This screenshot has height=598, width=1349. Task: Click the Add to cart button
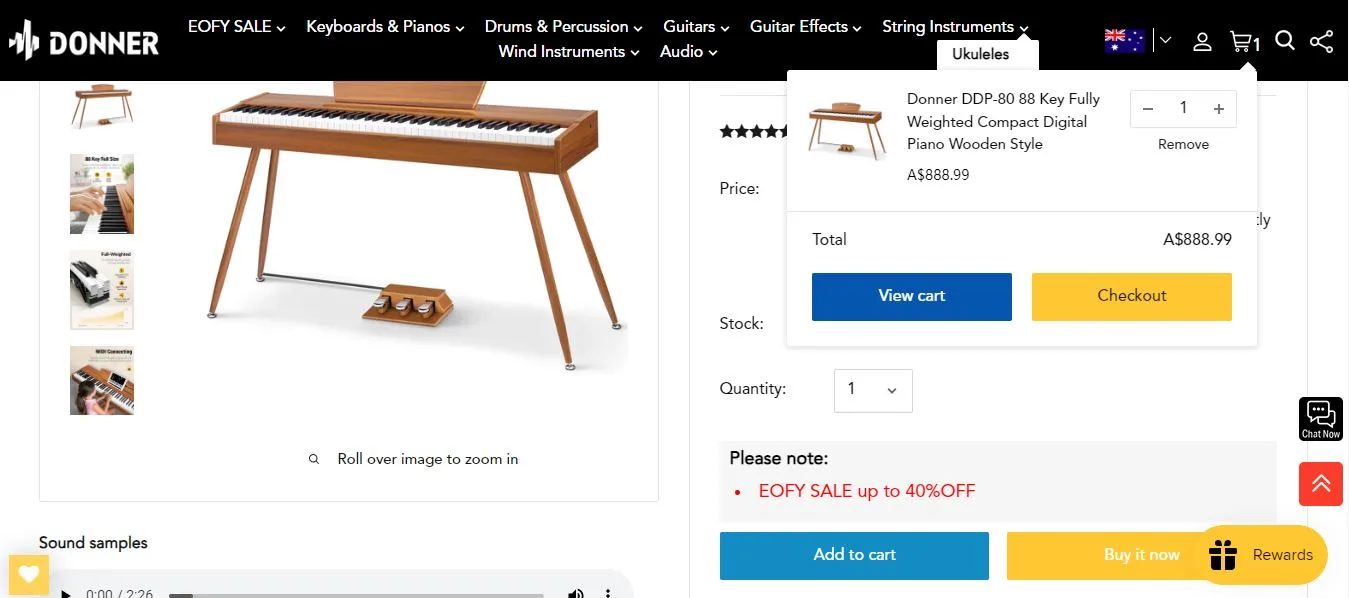(853, 555)
